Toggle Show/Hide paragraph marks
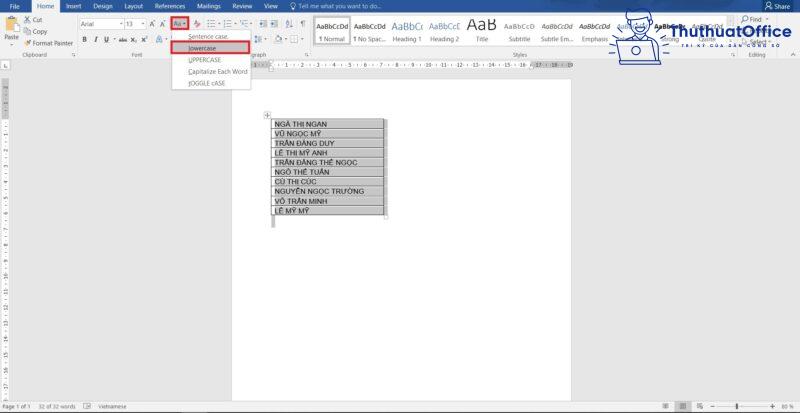 303,24
